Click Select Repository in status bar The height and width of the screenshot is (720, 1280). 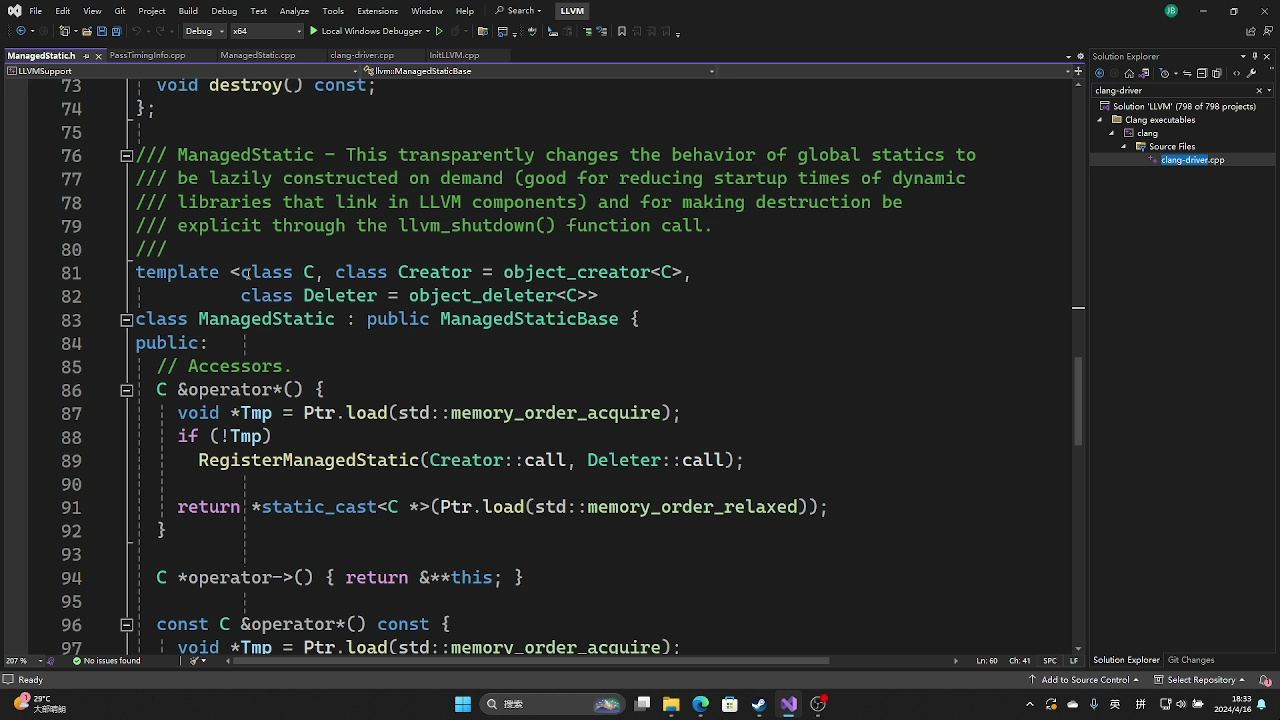[1201, 680]
